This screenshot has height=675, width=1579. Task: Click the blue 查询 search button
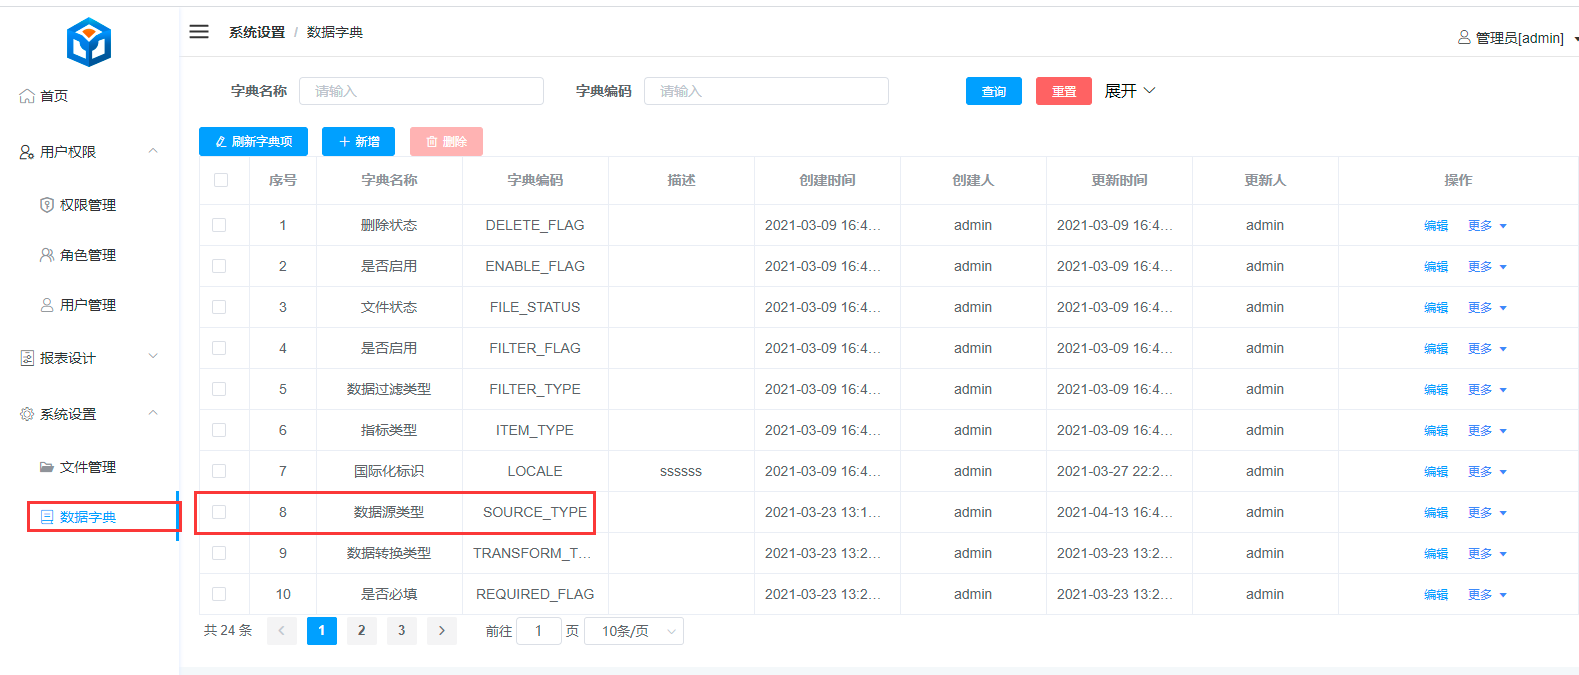[x=993, y=91]
